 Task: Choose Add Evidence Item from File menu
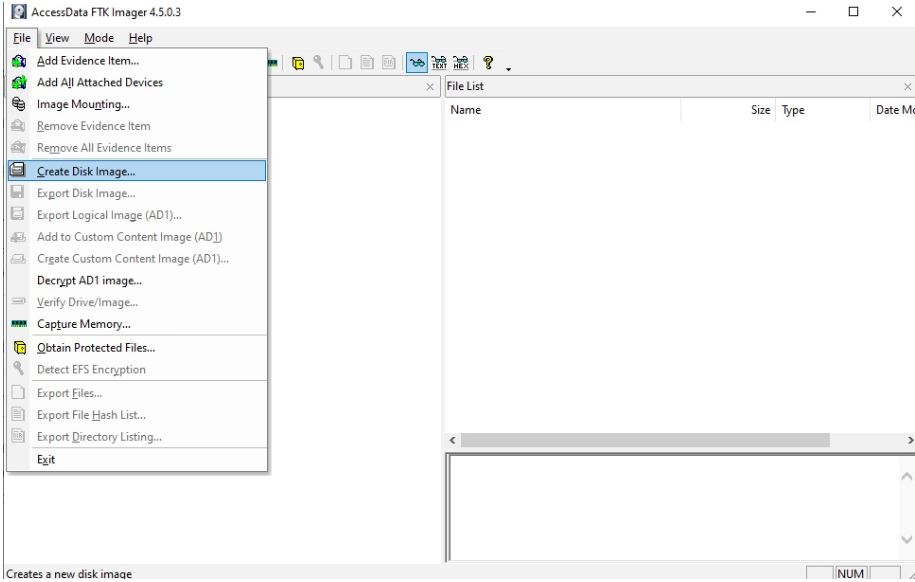tap(137, 61)
